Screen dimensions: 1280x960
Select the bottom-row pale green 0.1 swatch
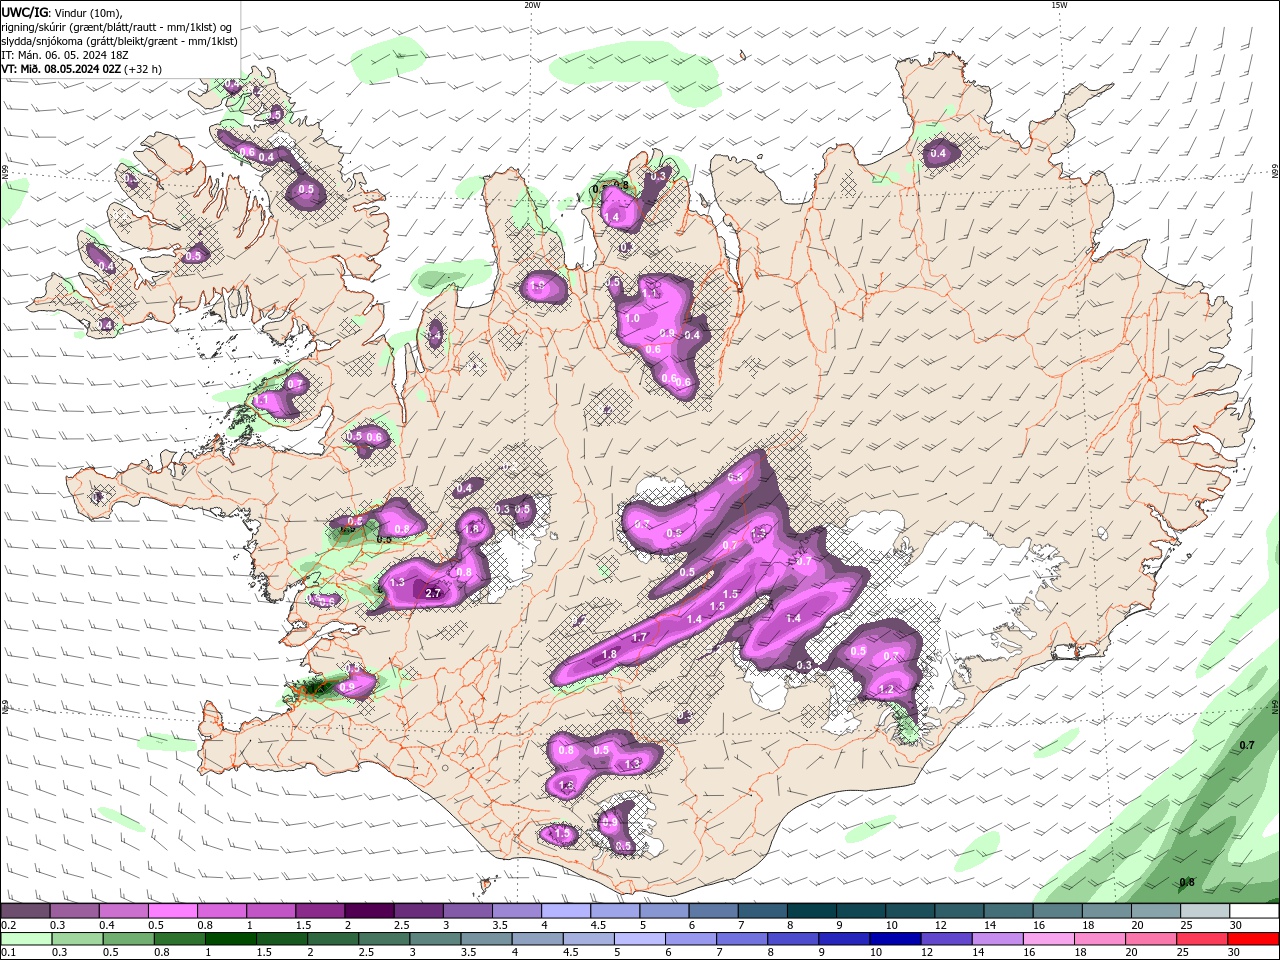[x=27, y=939]
